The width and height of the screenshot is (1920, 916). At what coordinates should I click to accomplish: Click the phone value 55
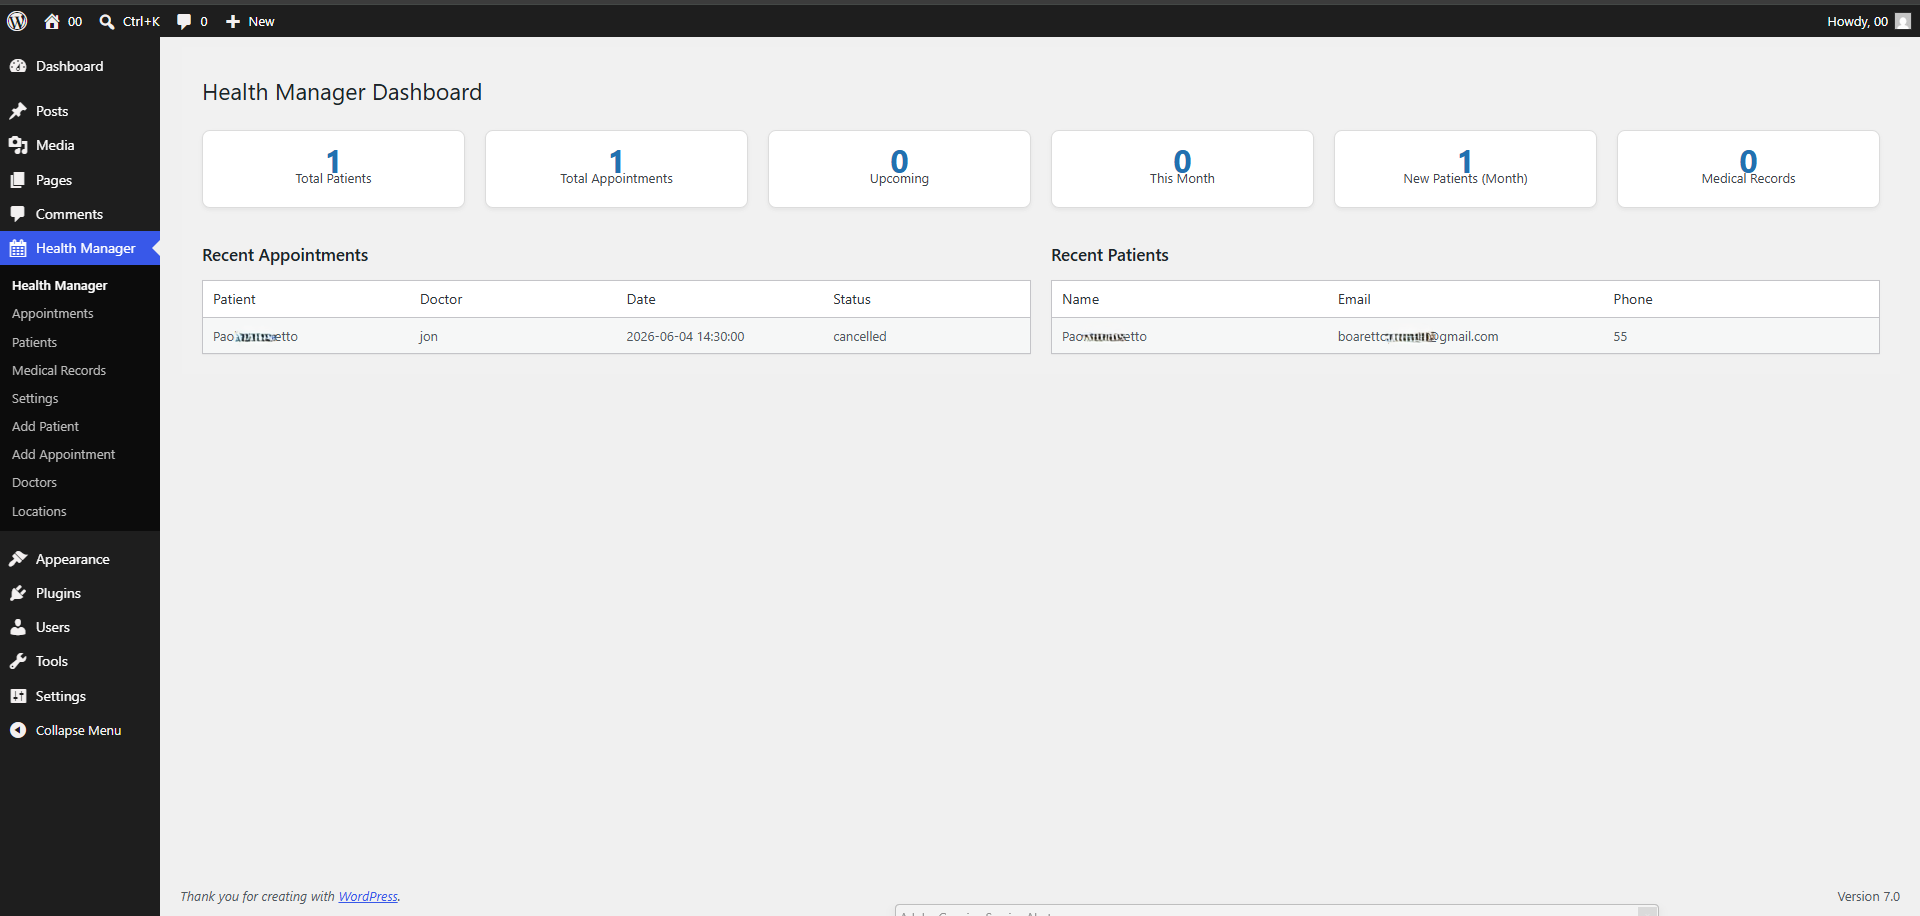1620,336
